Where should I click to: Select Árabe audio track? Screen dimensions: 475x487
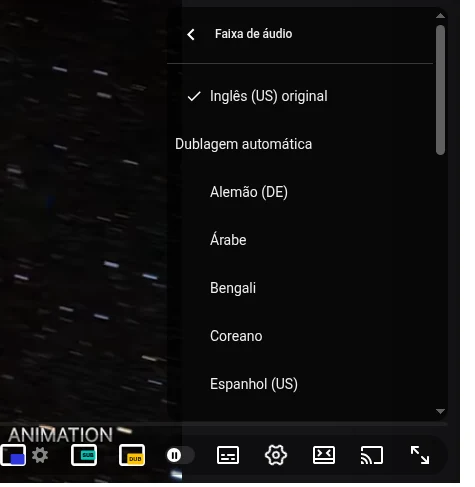[300, 240]
